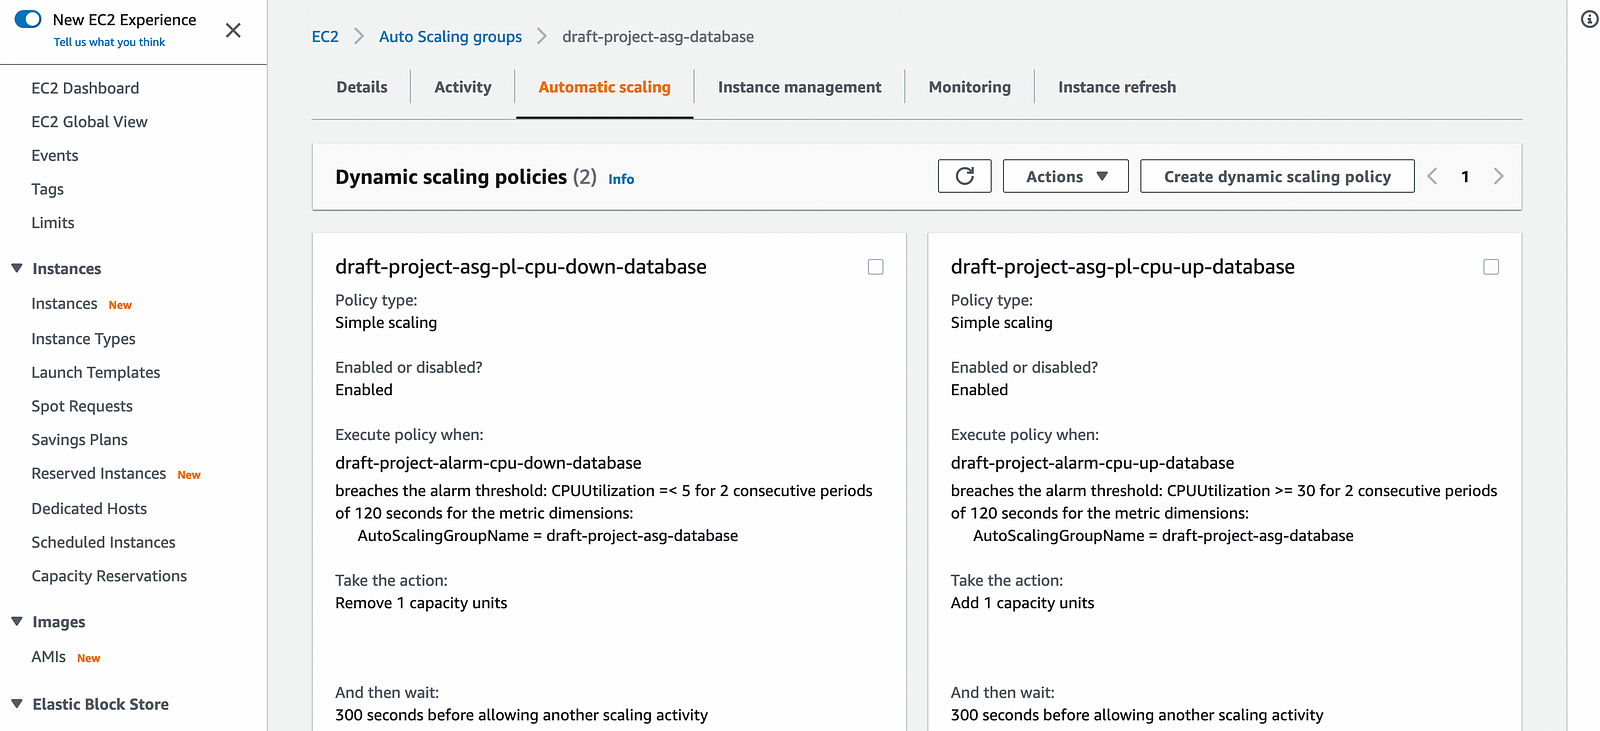Click the Info link beside Dynamic scaling policies
This screenshot has width=1600, height=731.
coord(621,179)
